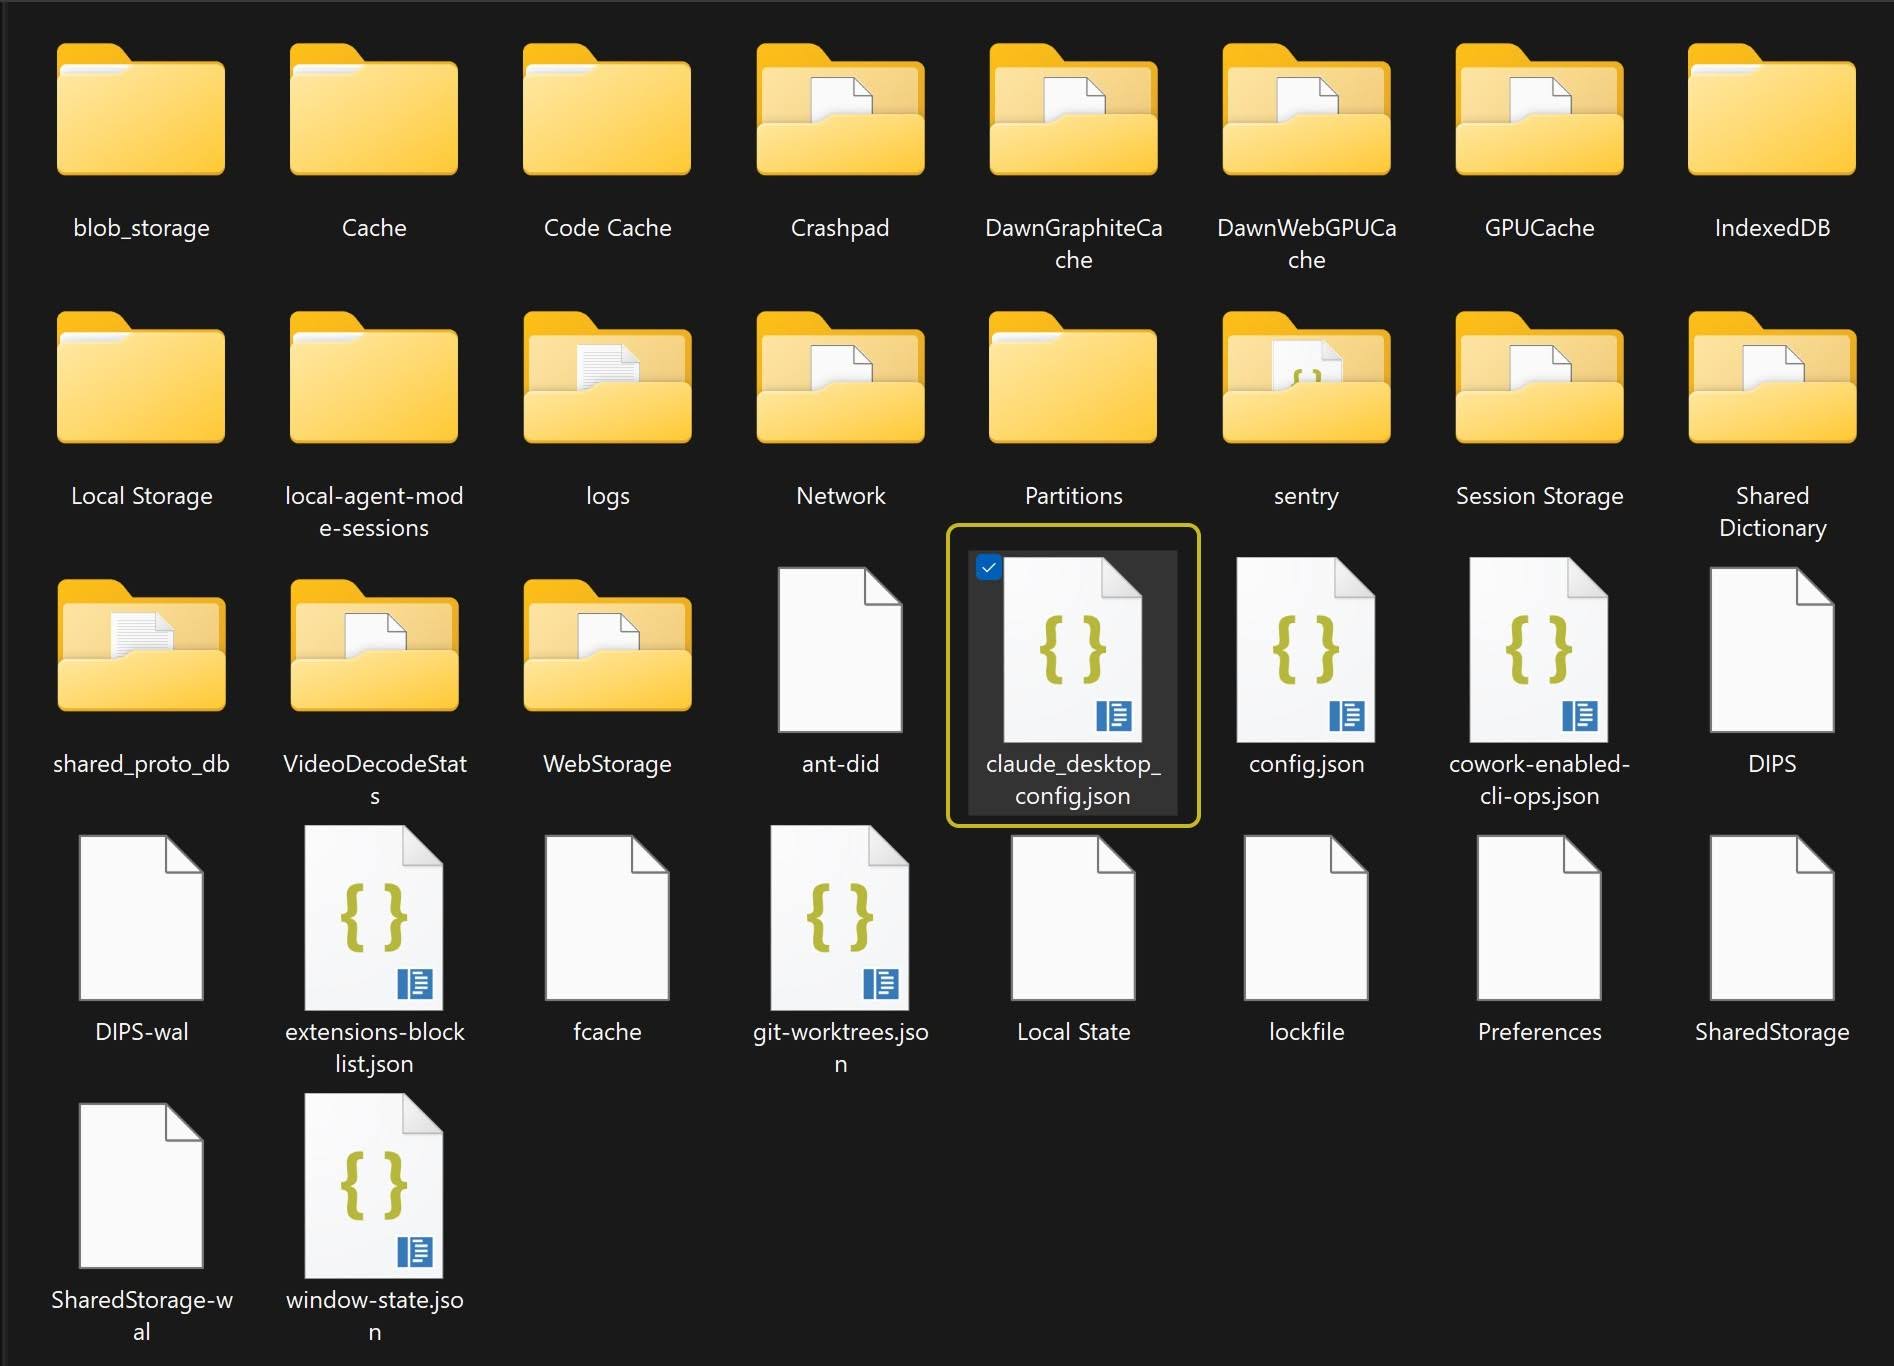The image size is (1894, 1366).
Task: Select the lockfile file icon
Action: coord(1306,918)
